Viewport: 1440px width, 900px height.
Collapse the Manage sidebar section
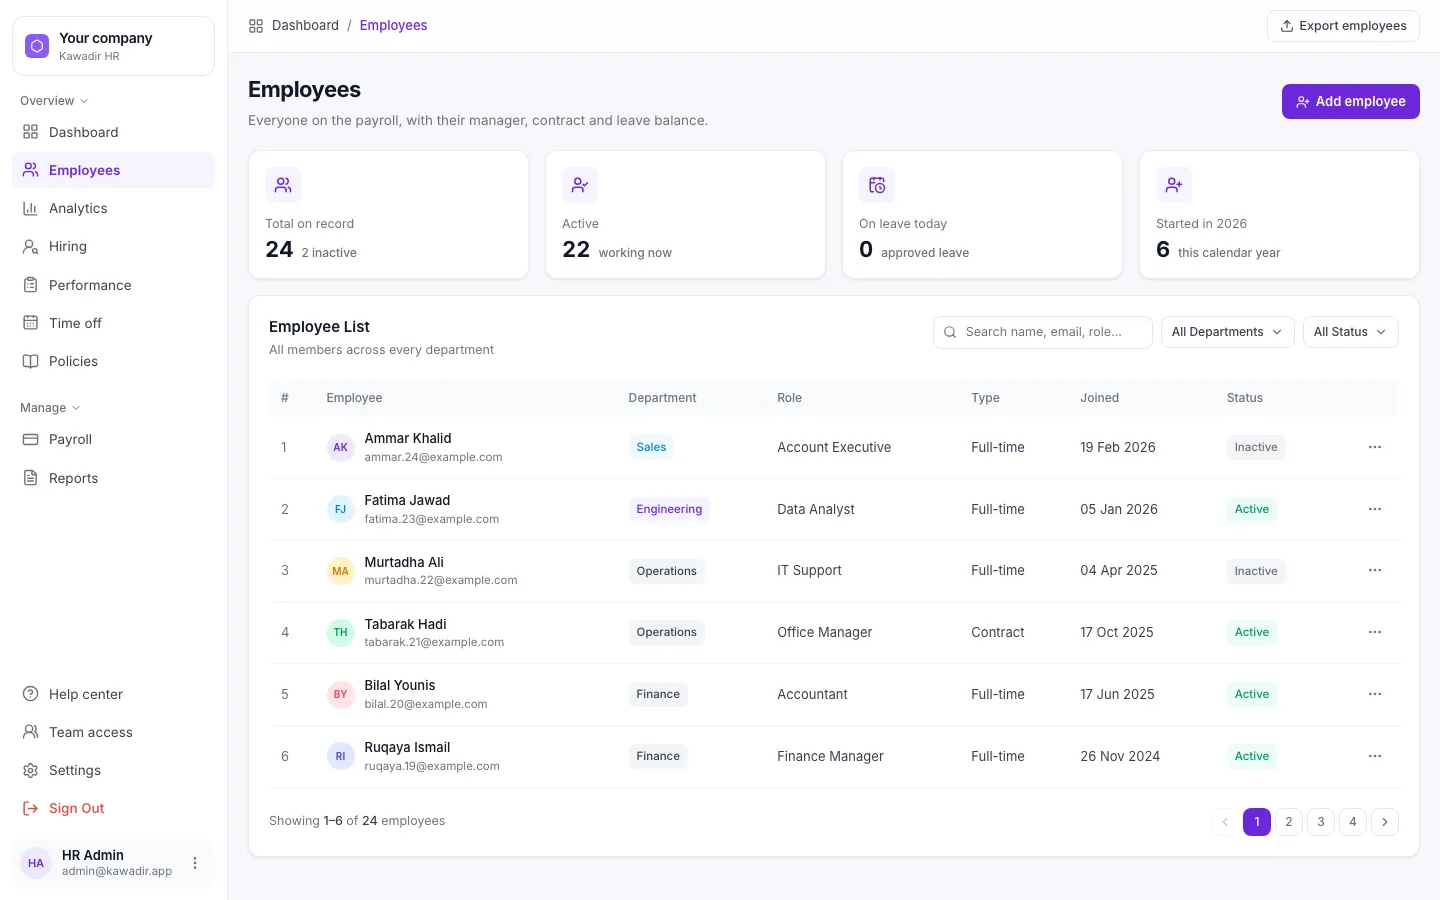click(50, 408)
